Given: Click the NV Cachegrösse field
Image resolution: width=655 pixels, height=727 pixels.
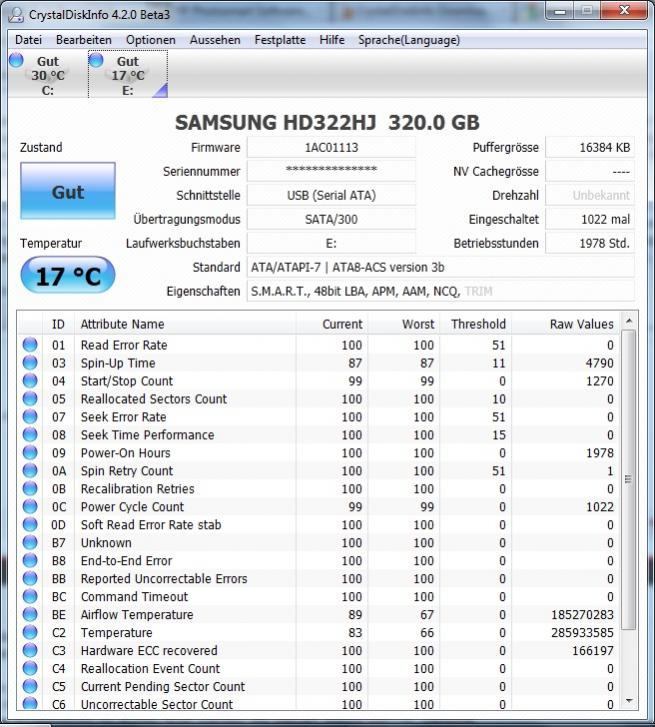Looking at the screenshot, I should tap(590, 171).
